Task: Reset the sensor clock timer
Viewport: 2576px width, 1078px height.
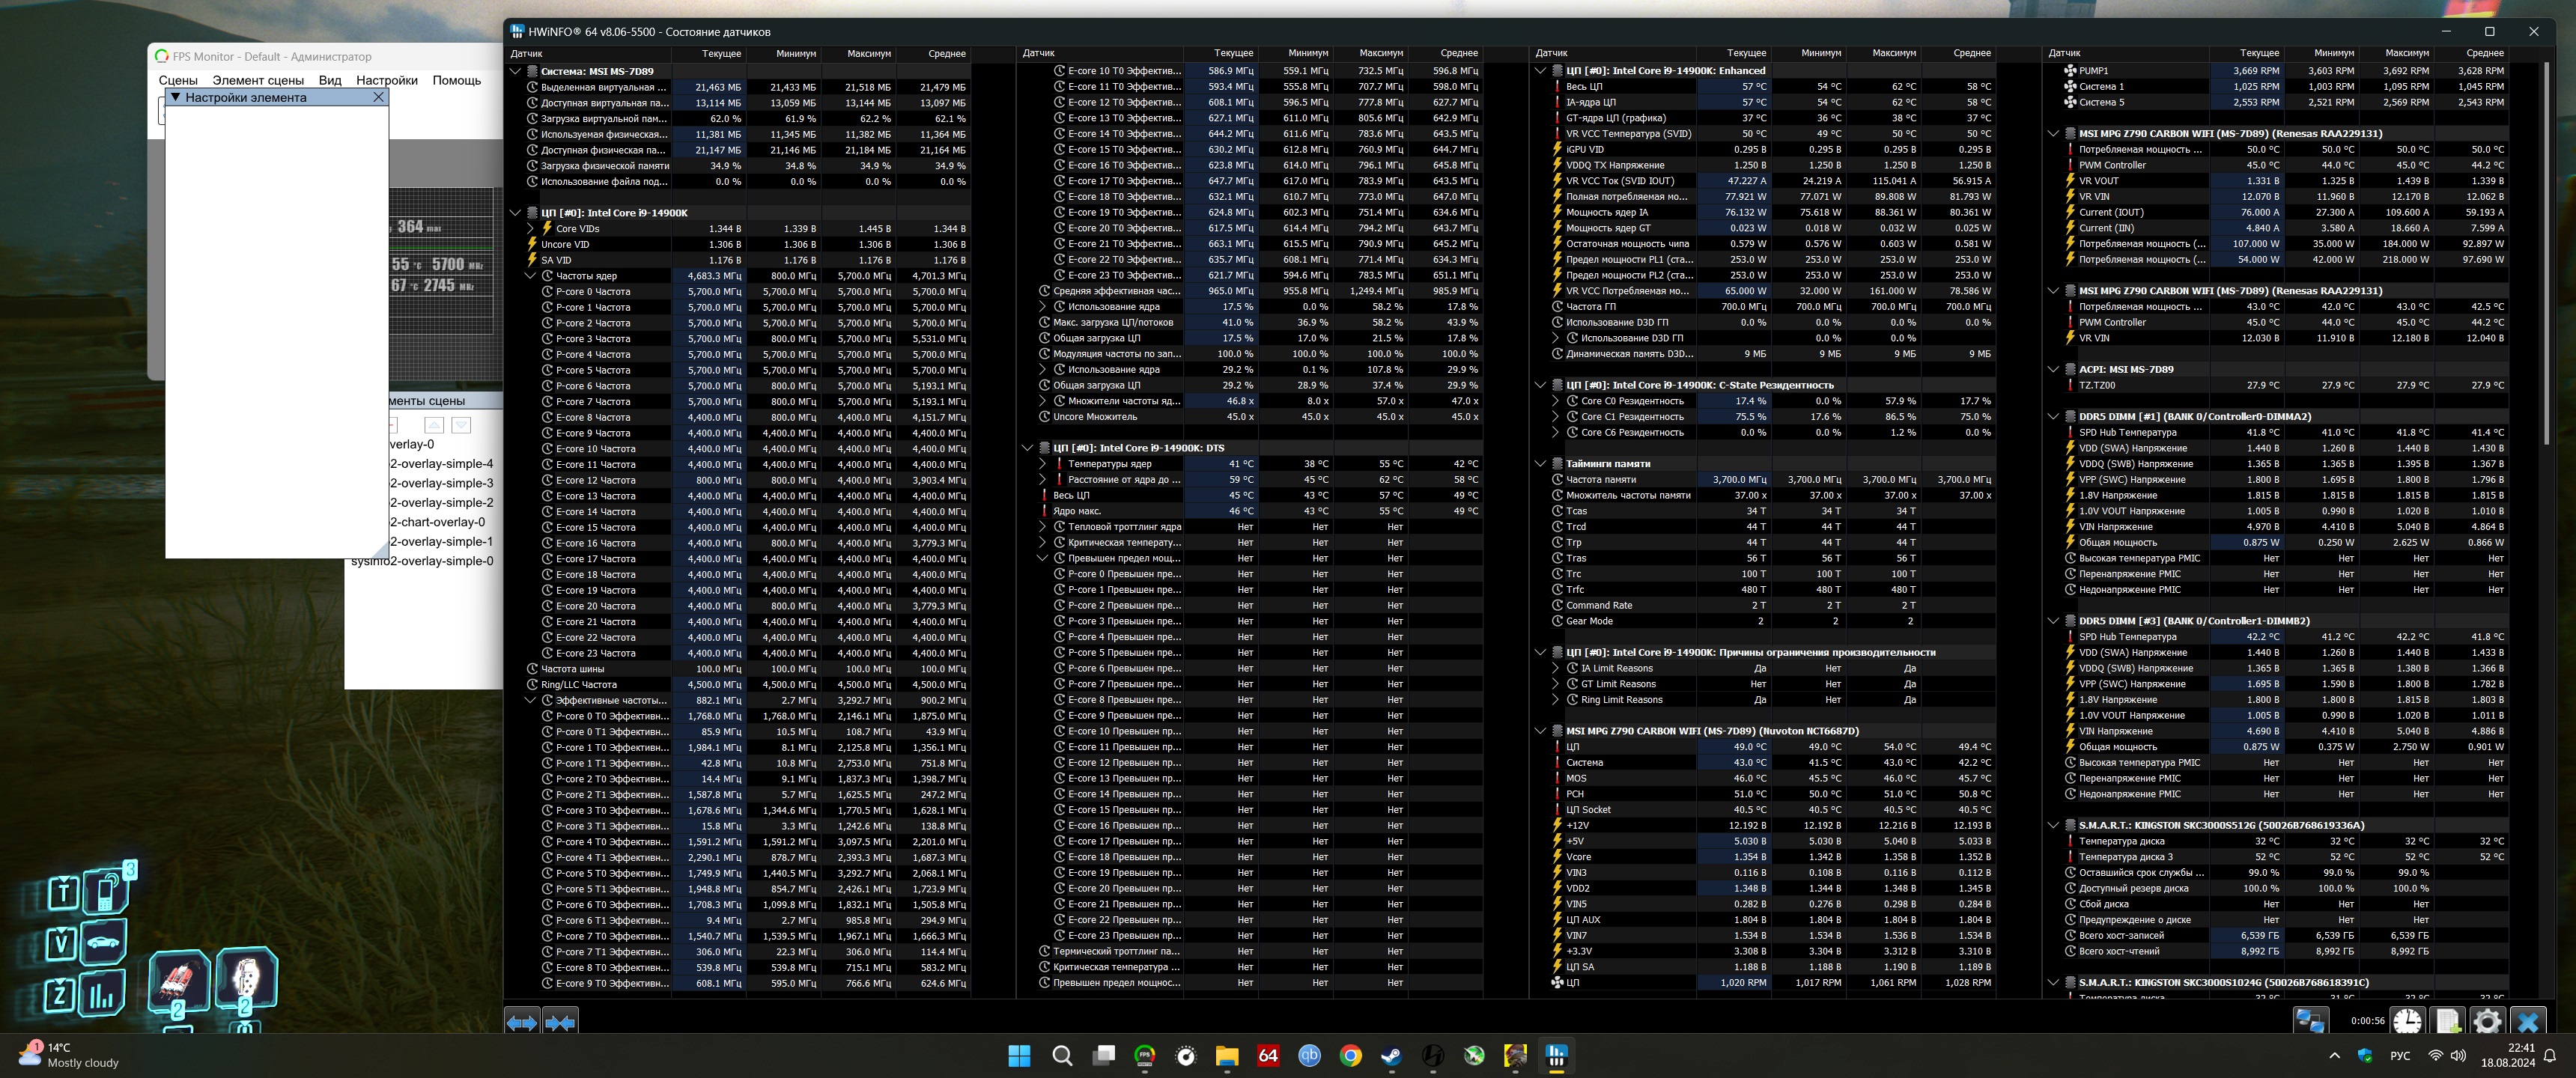Action: point(2407,1021)
